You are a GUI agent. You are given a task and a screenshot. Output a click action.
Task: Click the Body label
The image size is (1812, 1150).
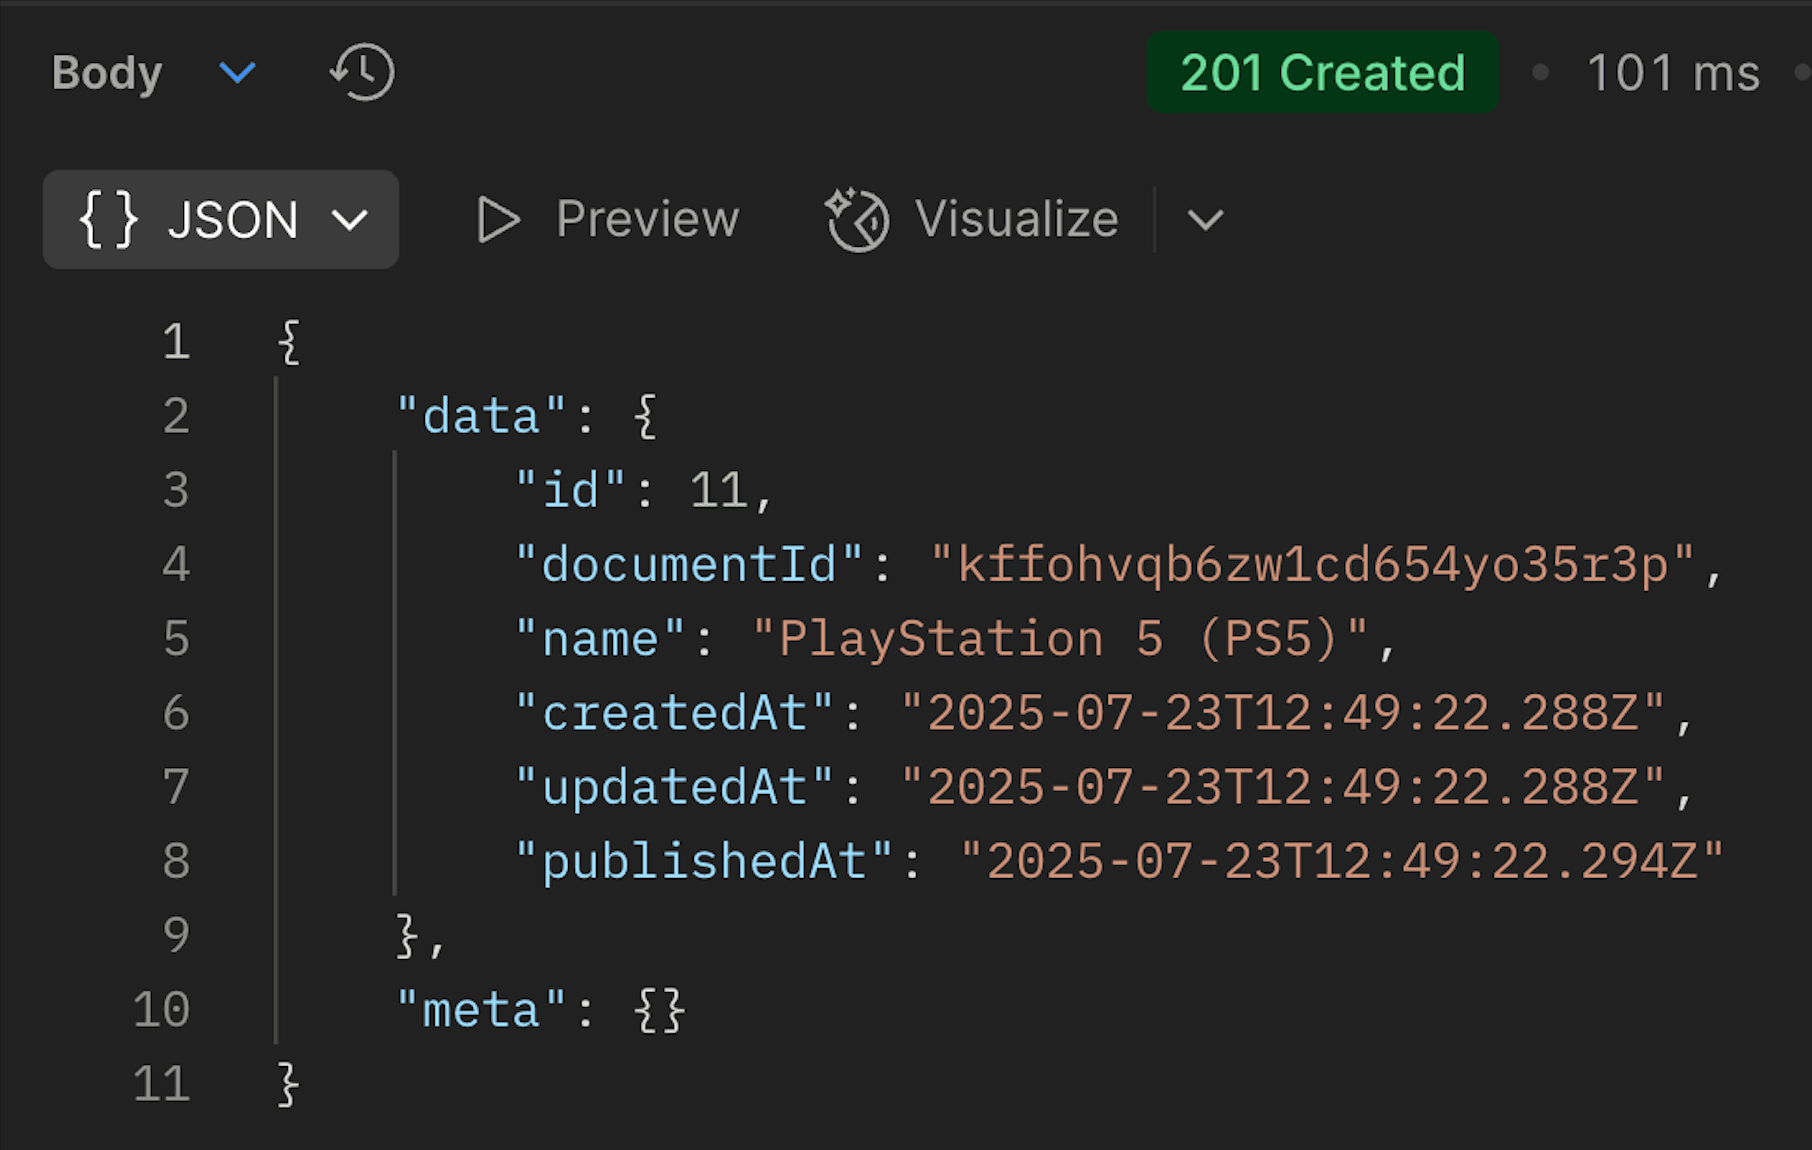click(107, 73)
